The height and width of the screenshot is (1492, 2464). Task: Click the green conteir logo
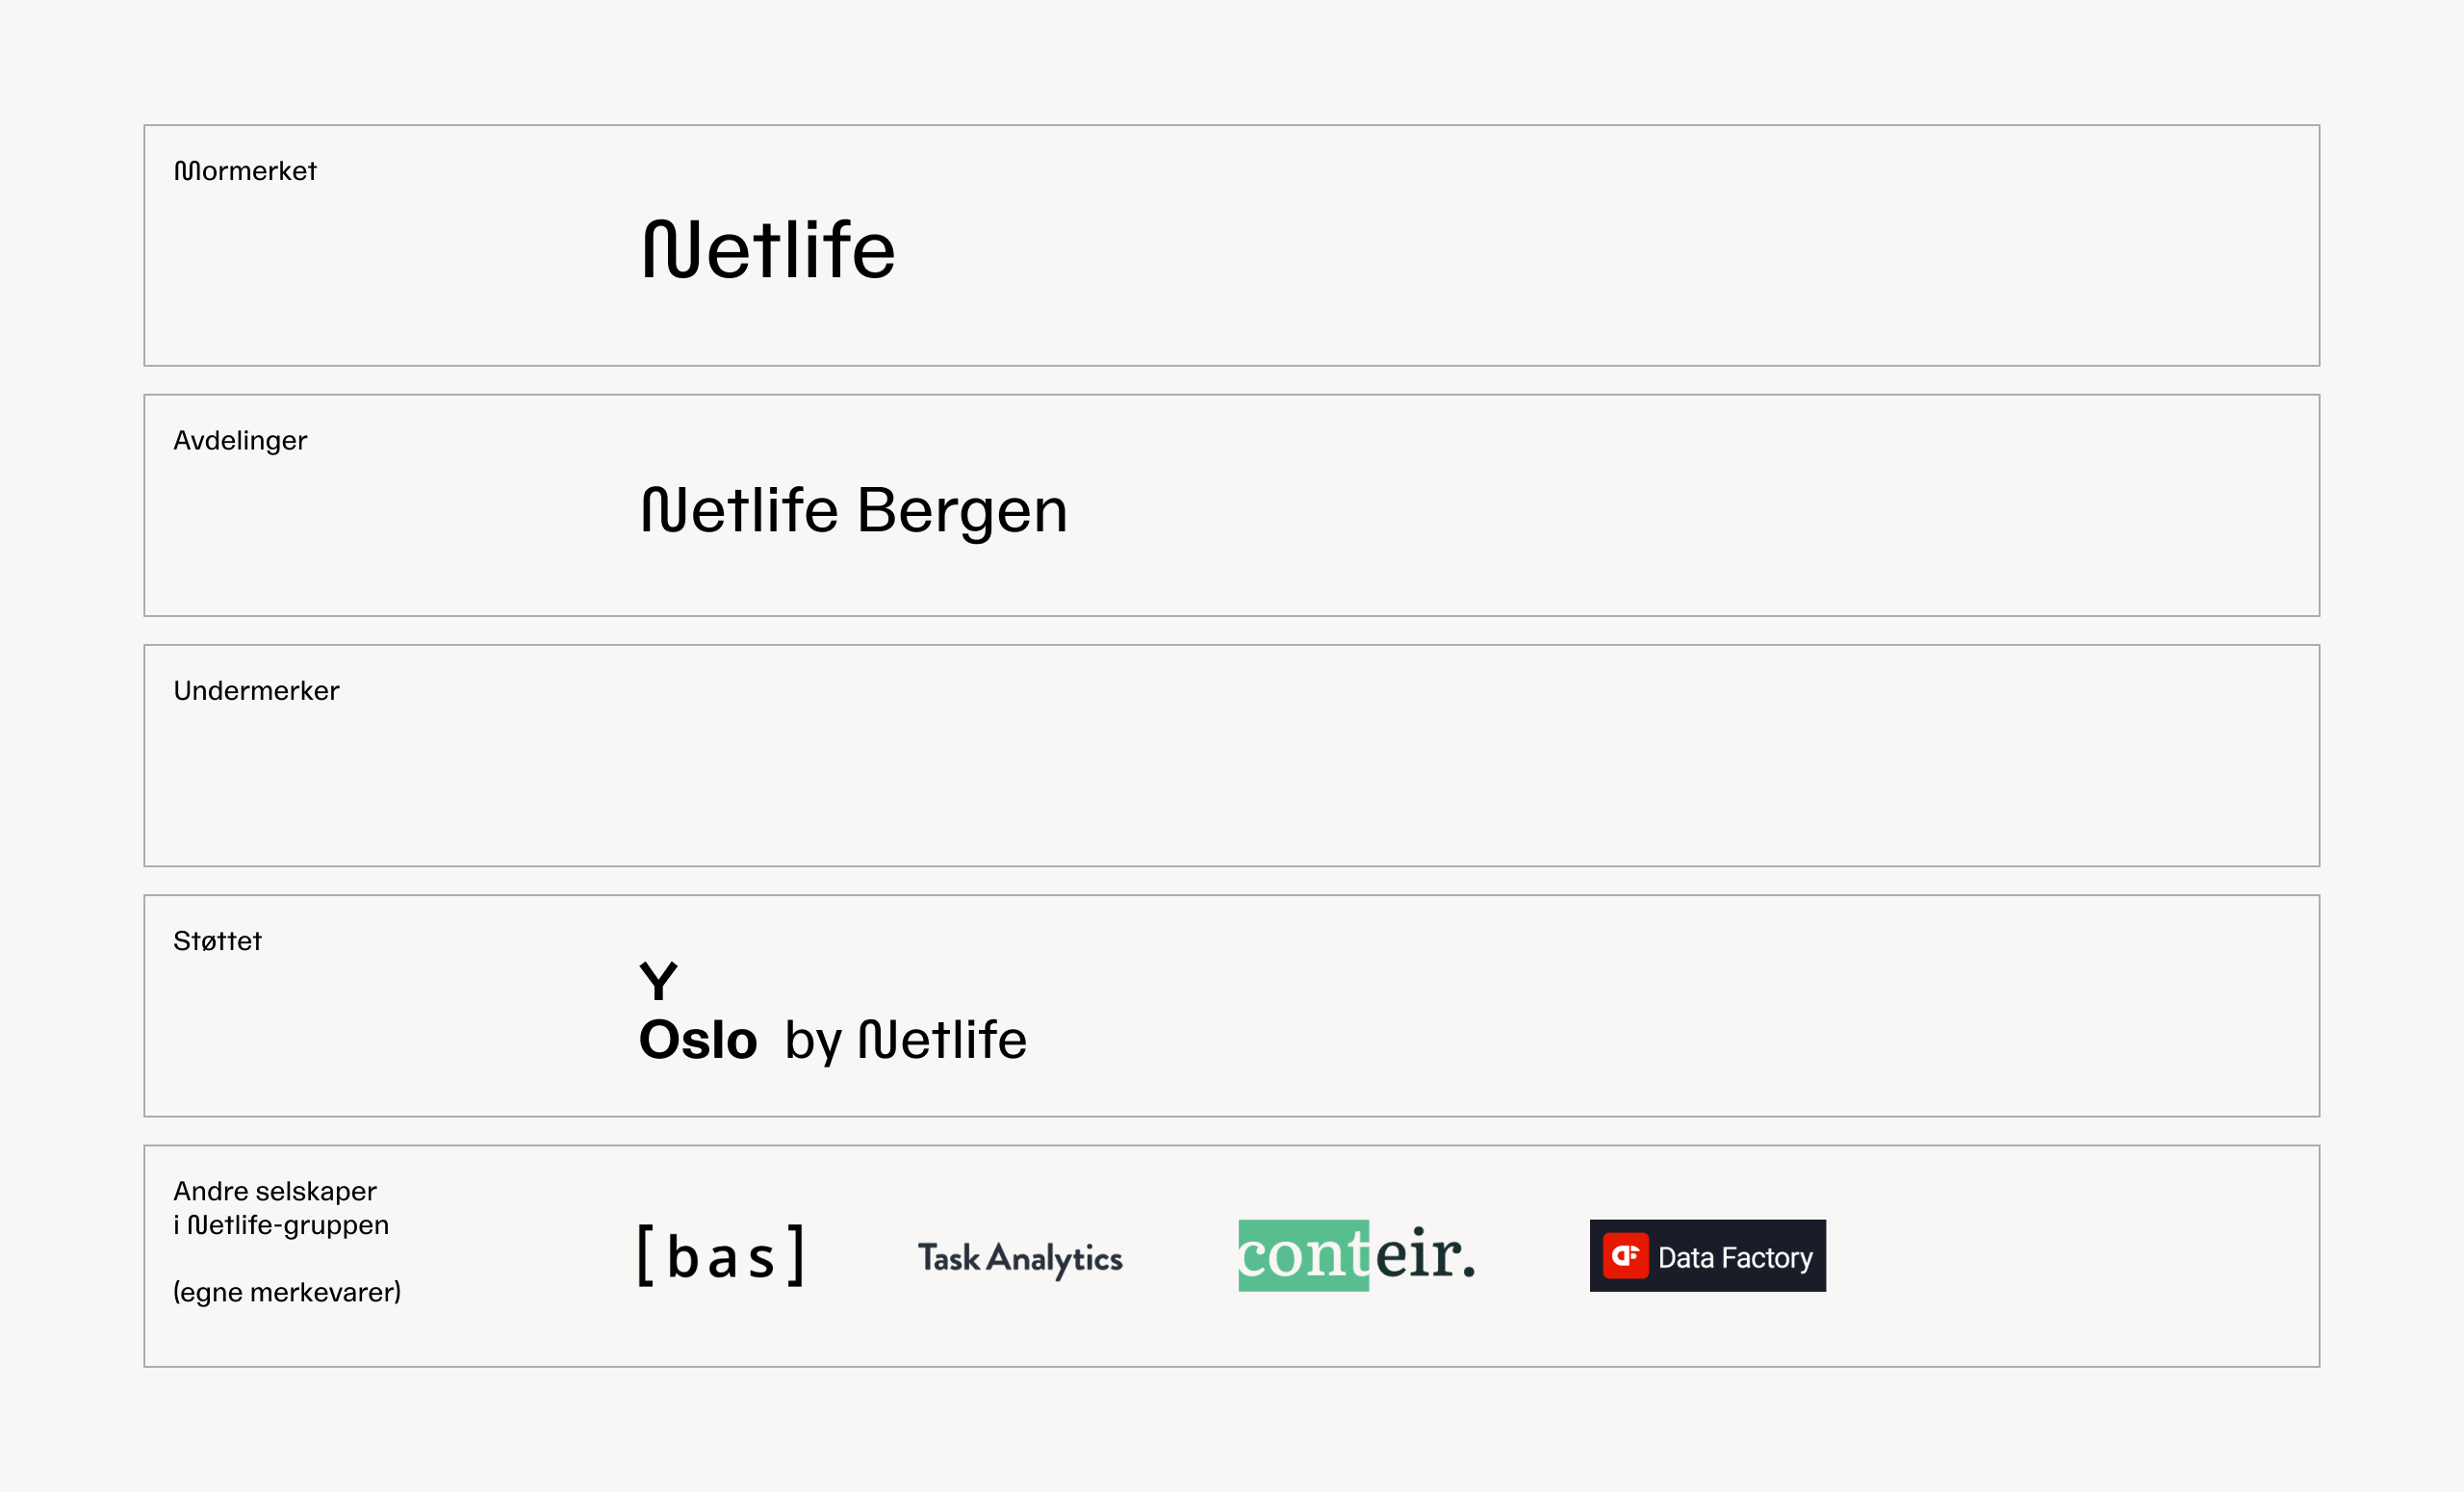pos(1357,1255)
